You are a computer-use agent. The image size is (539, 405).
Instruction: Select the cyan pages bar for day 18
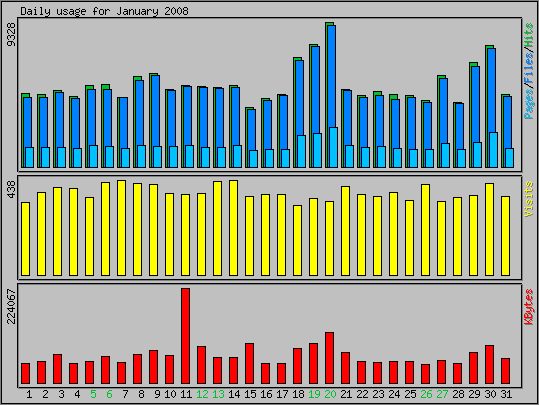pos(301,152)
